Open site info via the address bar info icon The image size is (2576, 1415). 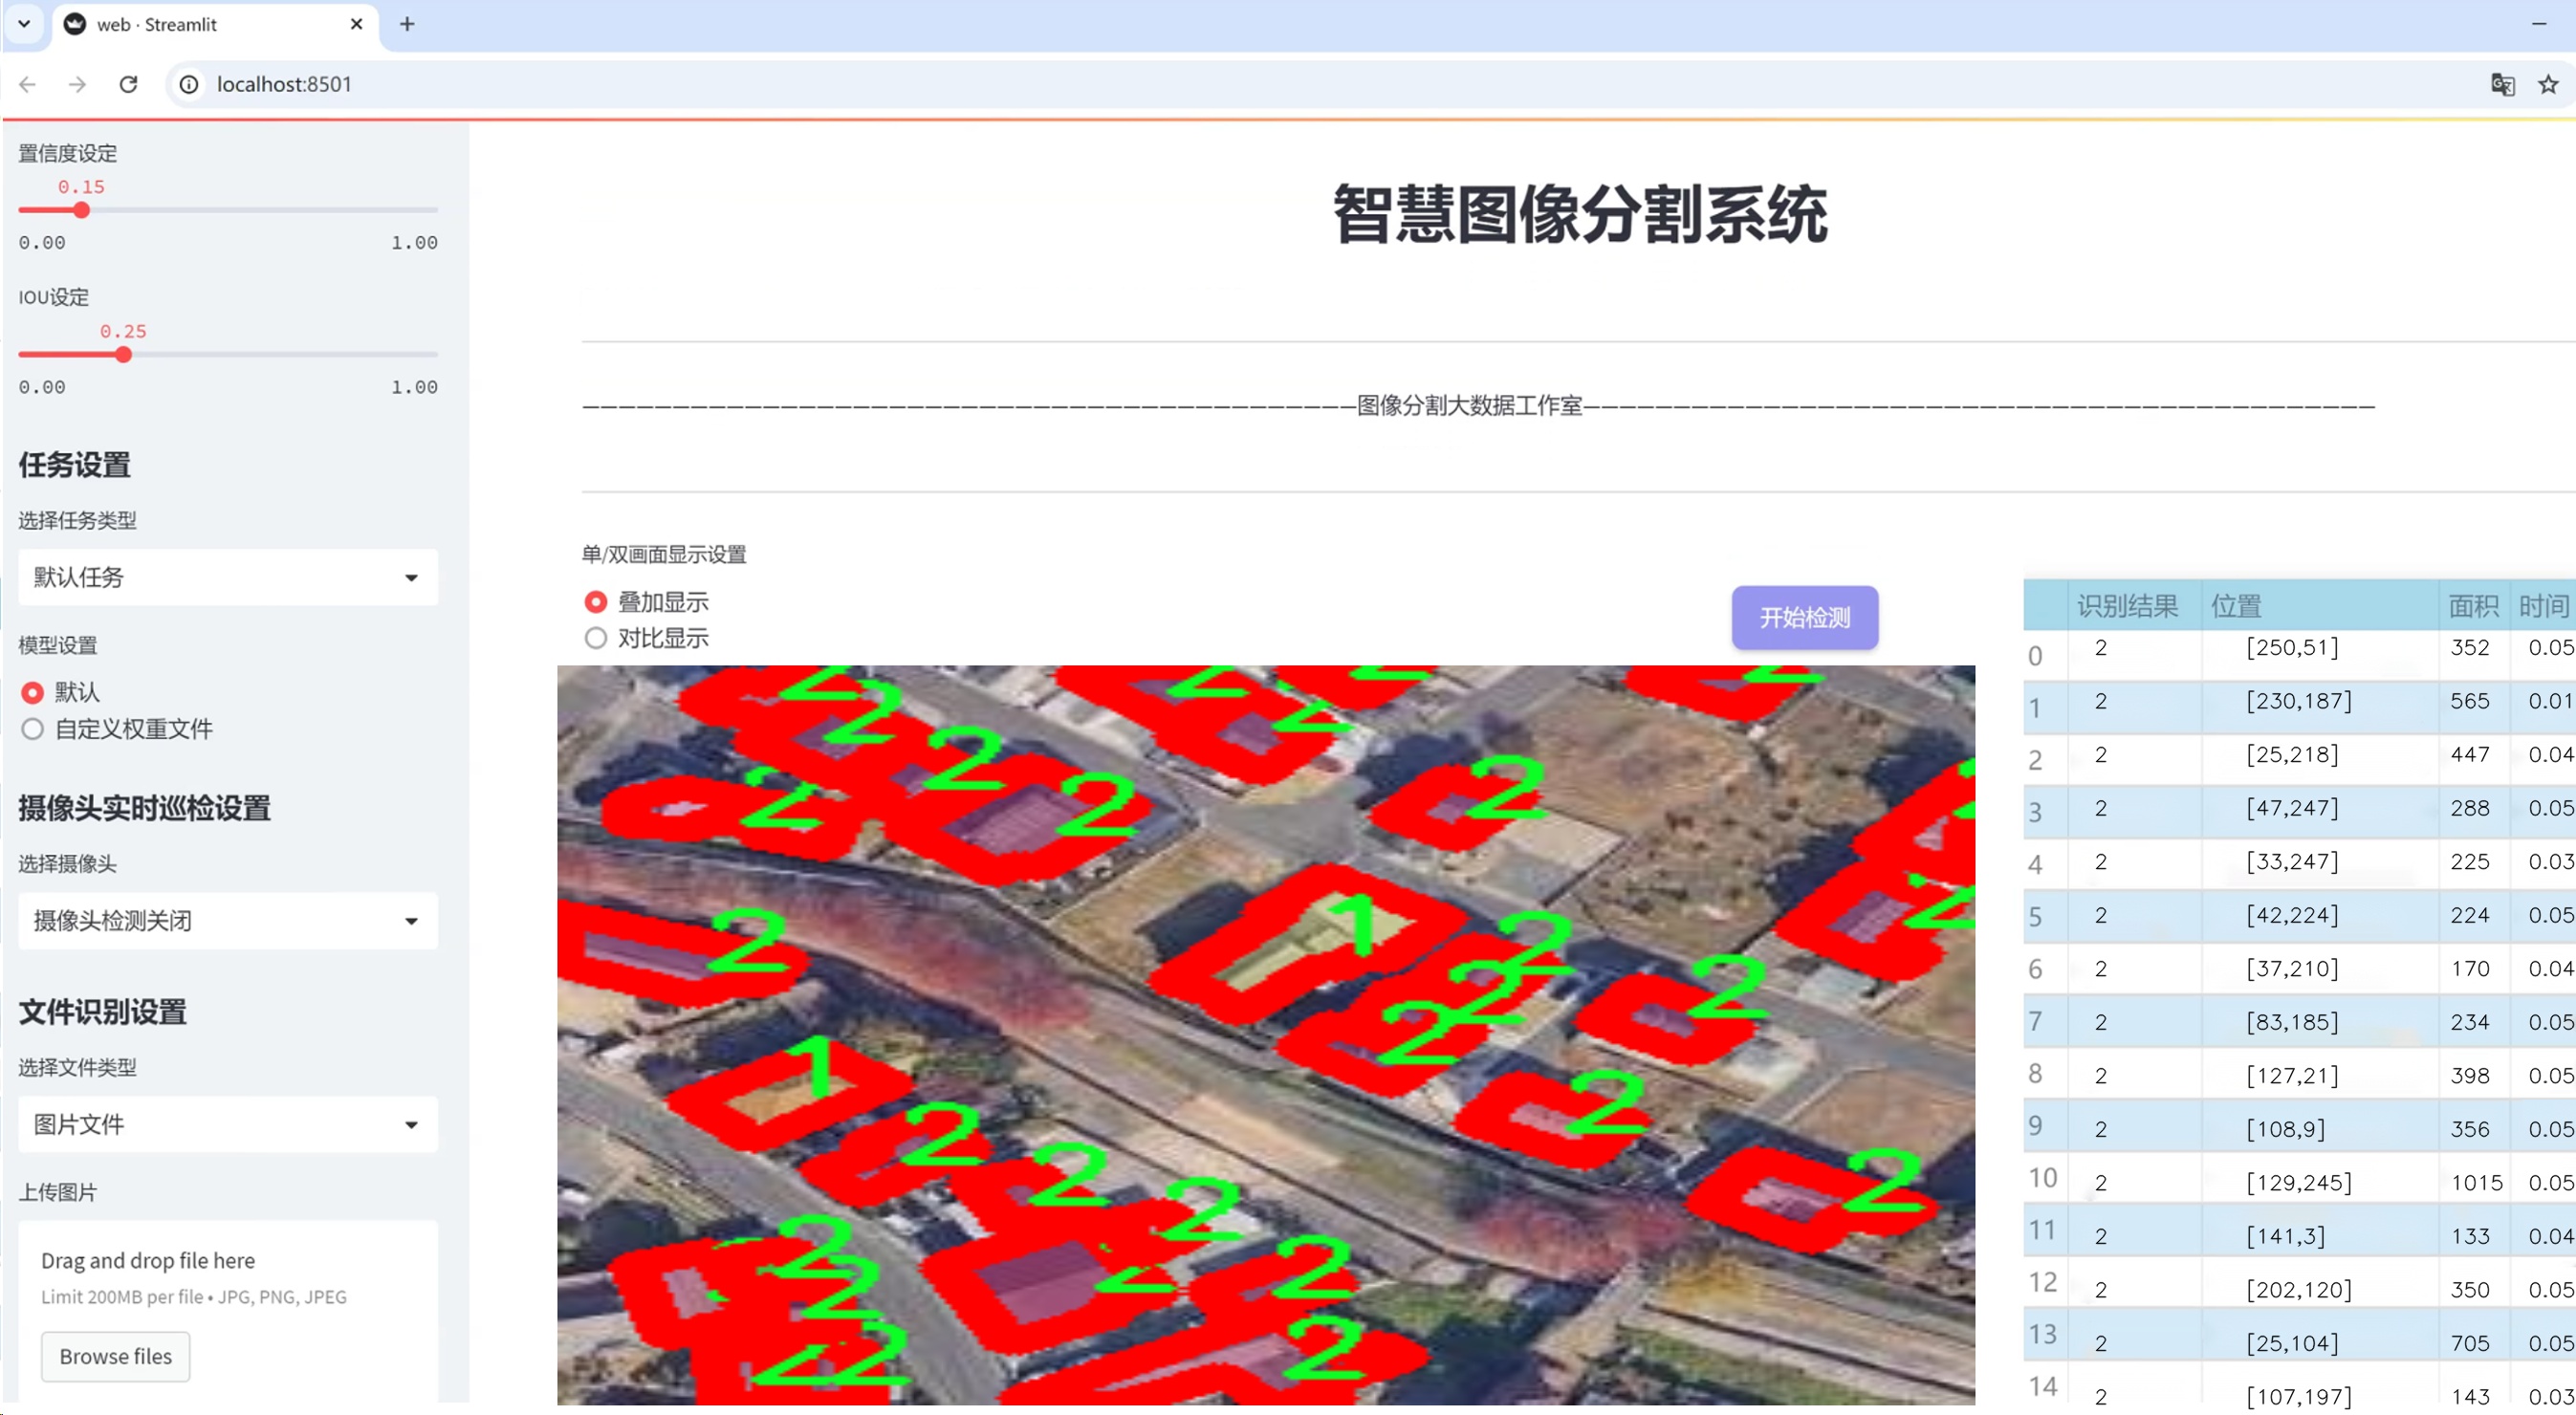tap(188, 84)
